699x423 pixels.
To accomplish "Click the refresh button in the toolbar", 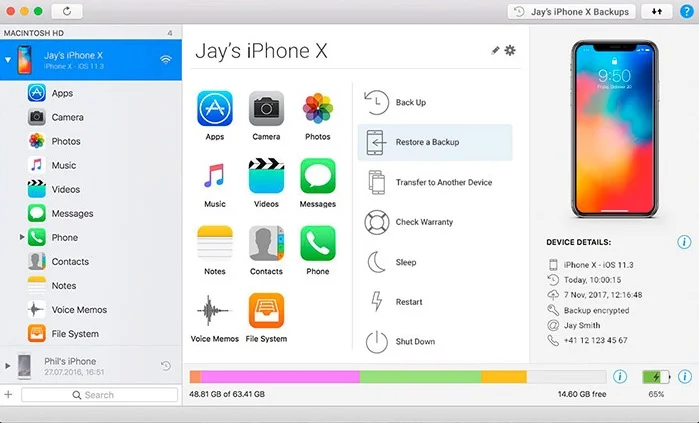I will tap(67, 11).
